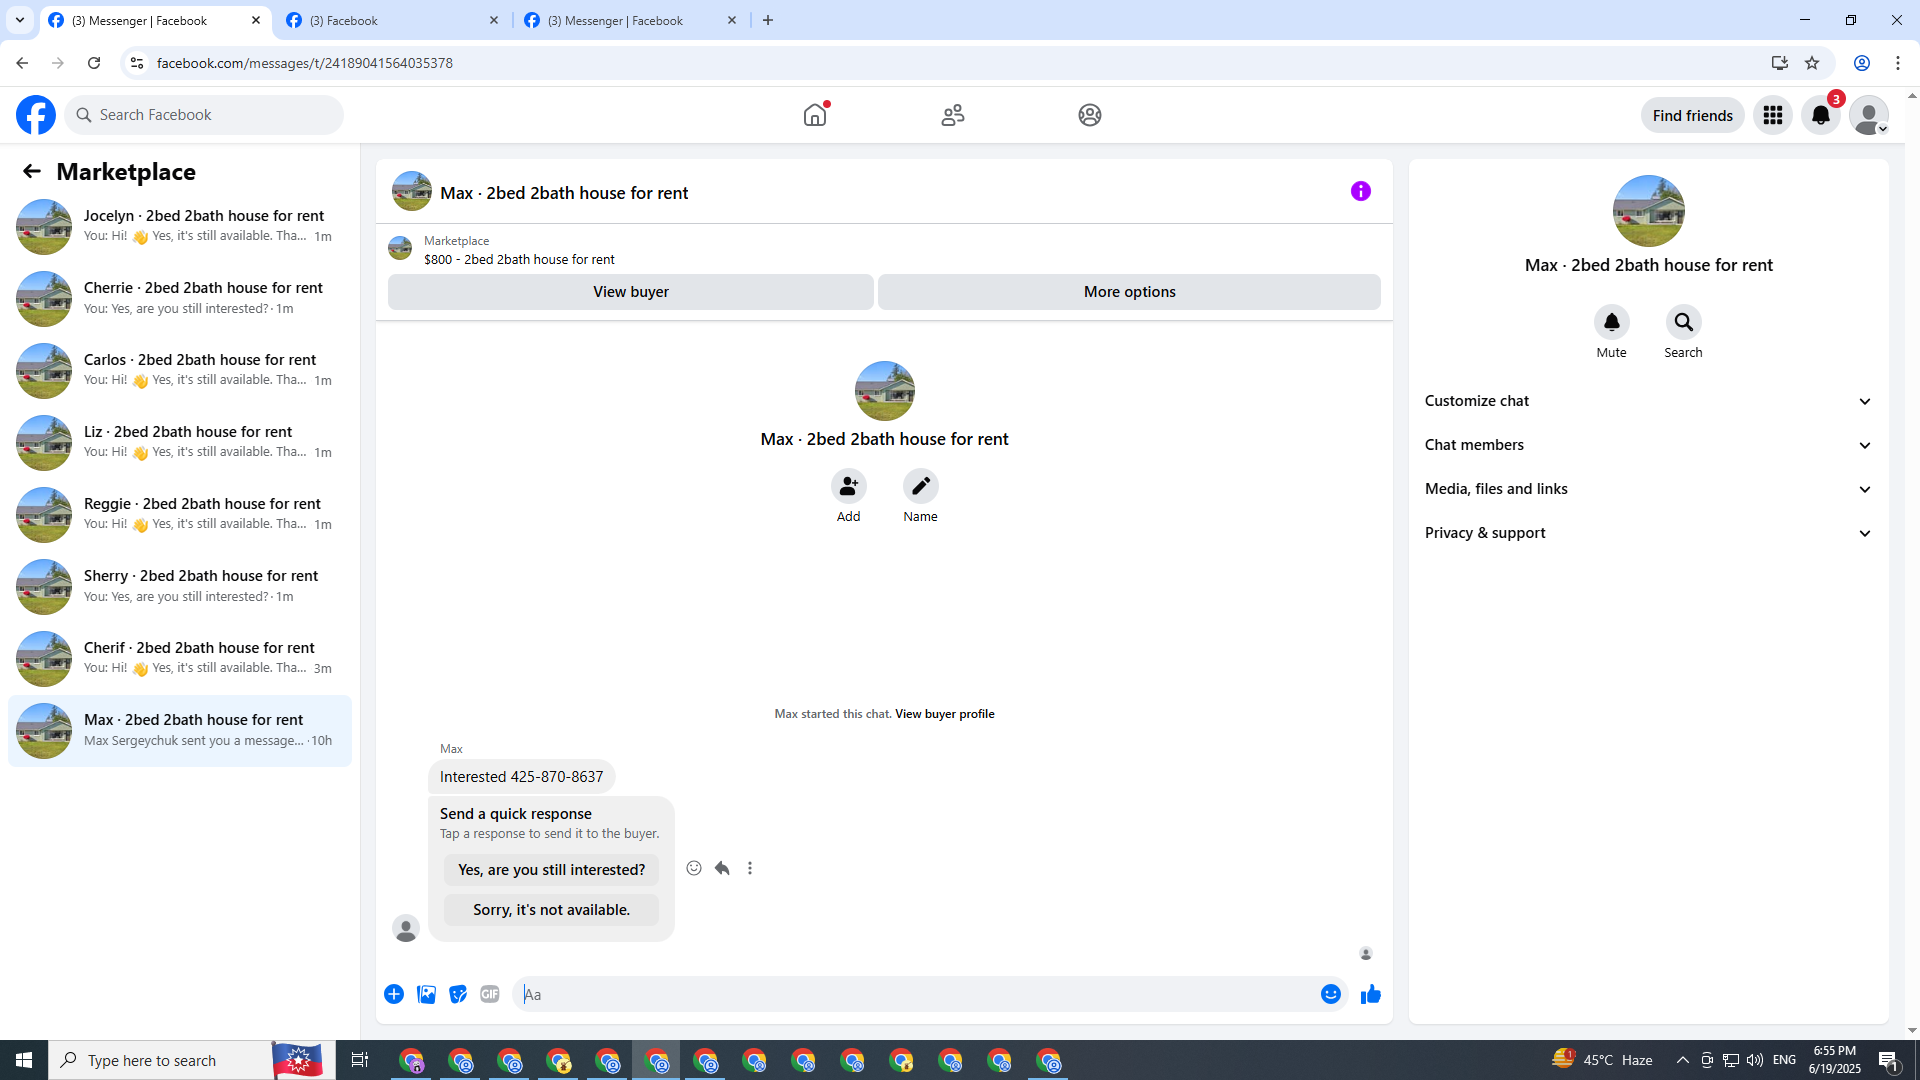Focus the Search Facebook field

(x=205, y=115)
